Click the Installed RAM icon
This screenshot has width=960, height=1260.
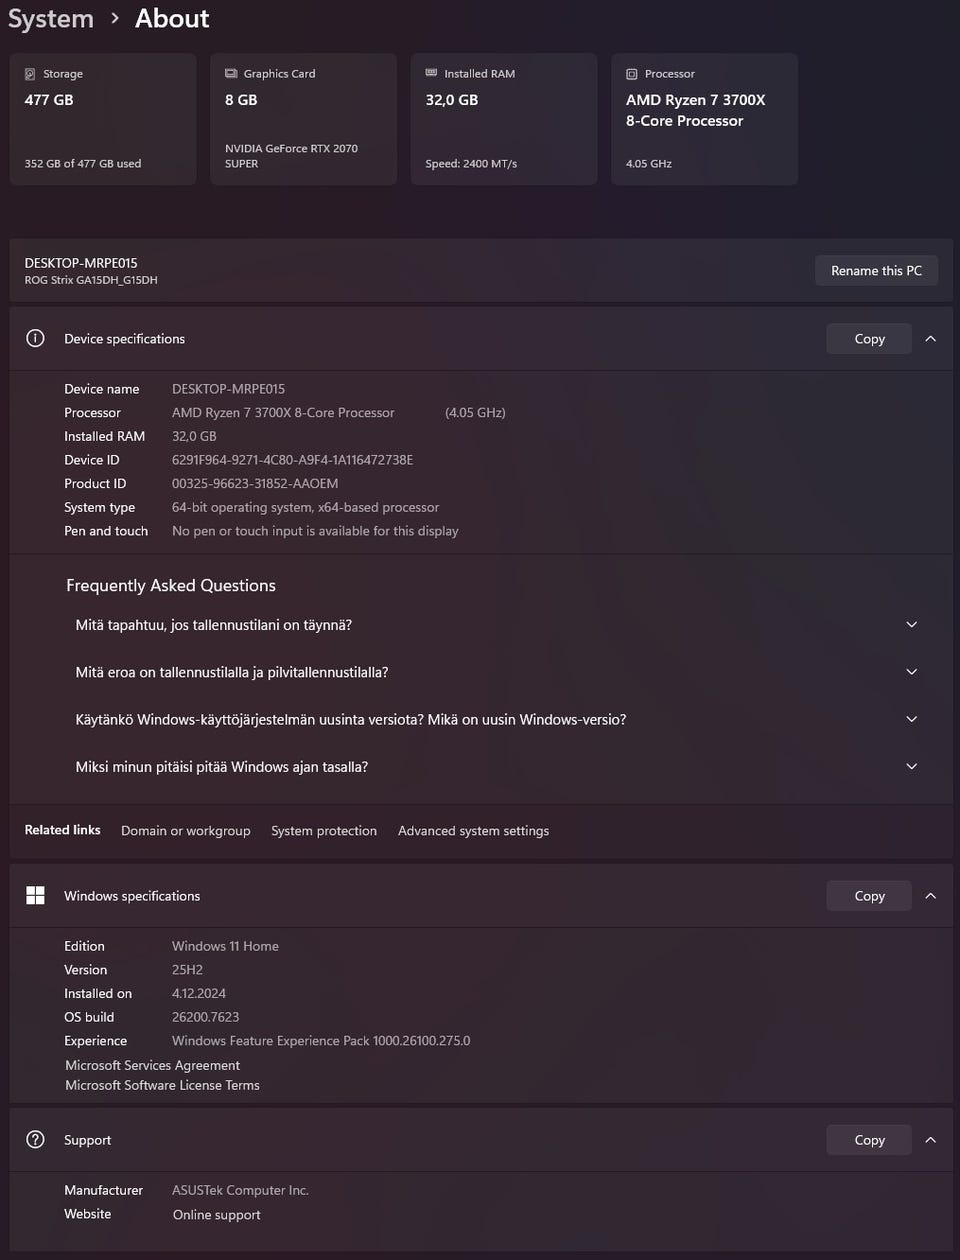[x=431, y=73]
